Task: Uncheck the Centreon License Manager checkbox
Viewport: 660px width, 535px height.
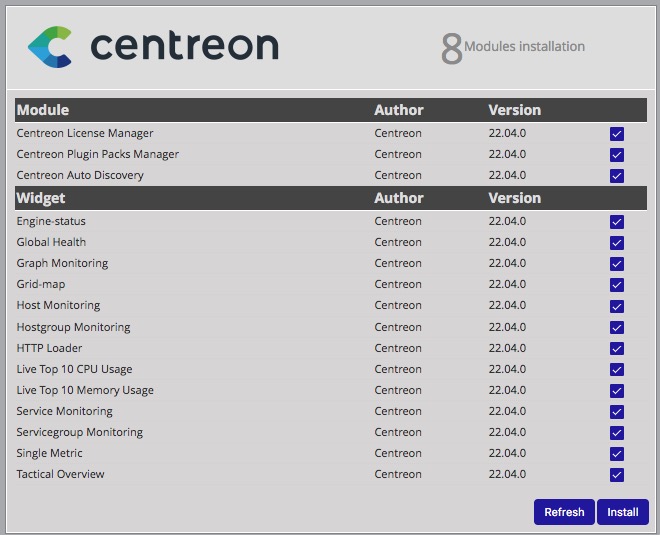Action: tap(617, 134)
